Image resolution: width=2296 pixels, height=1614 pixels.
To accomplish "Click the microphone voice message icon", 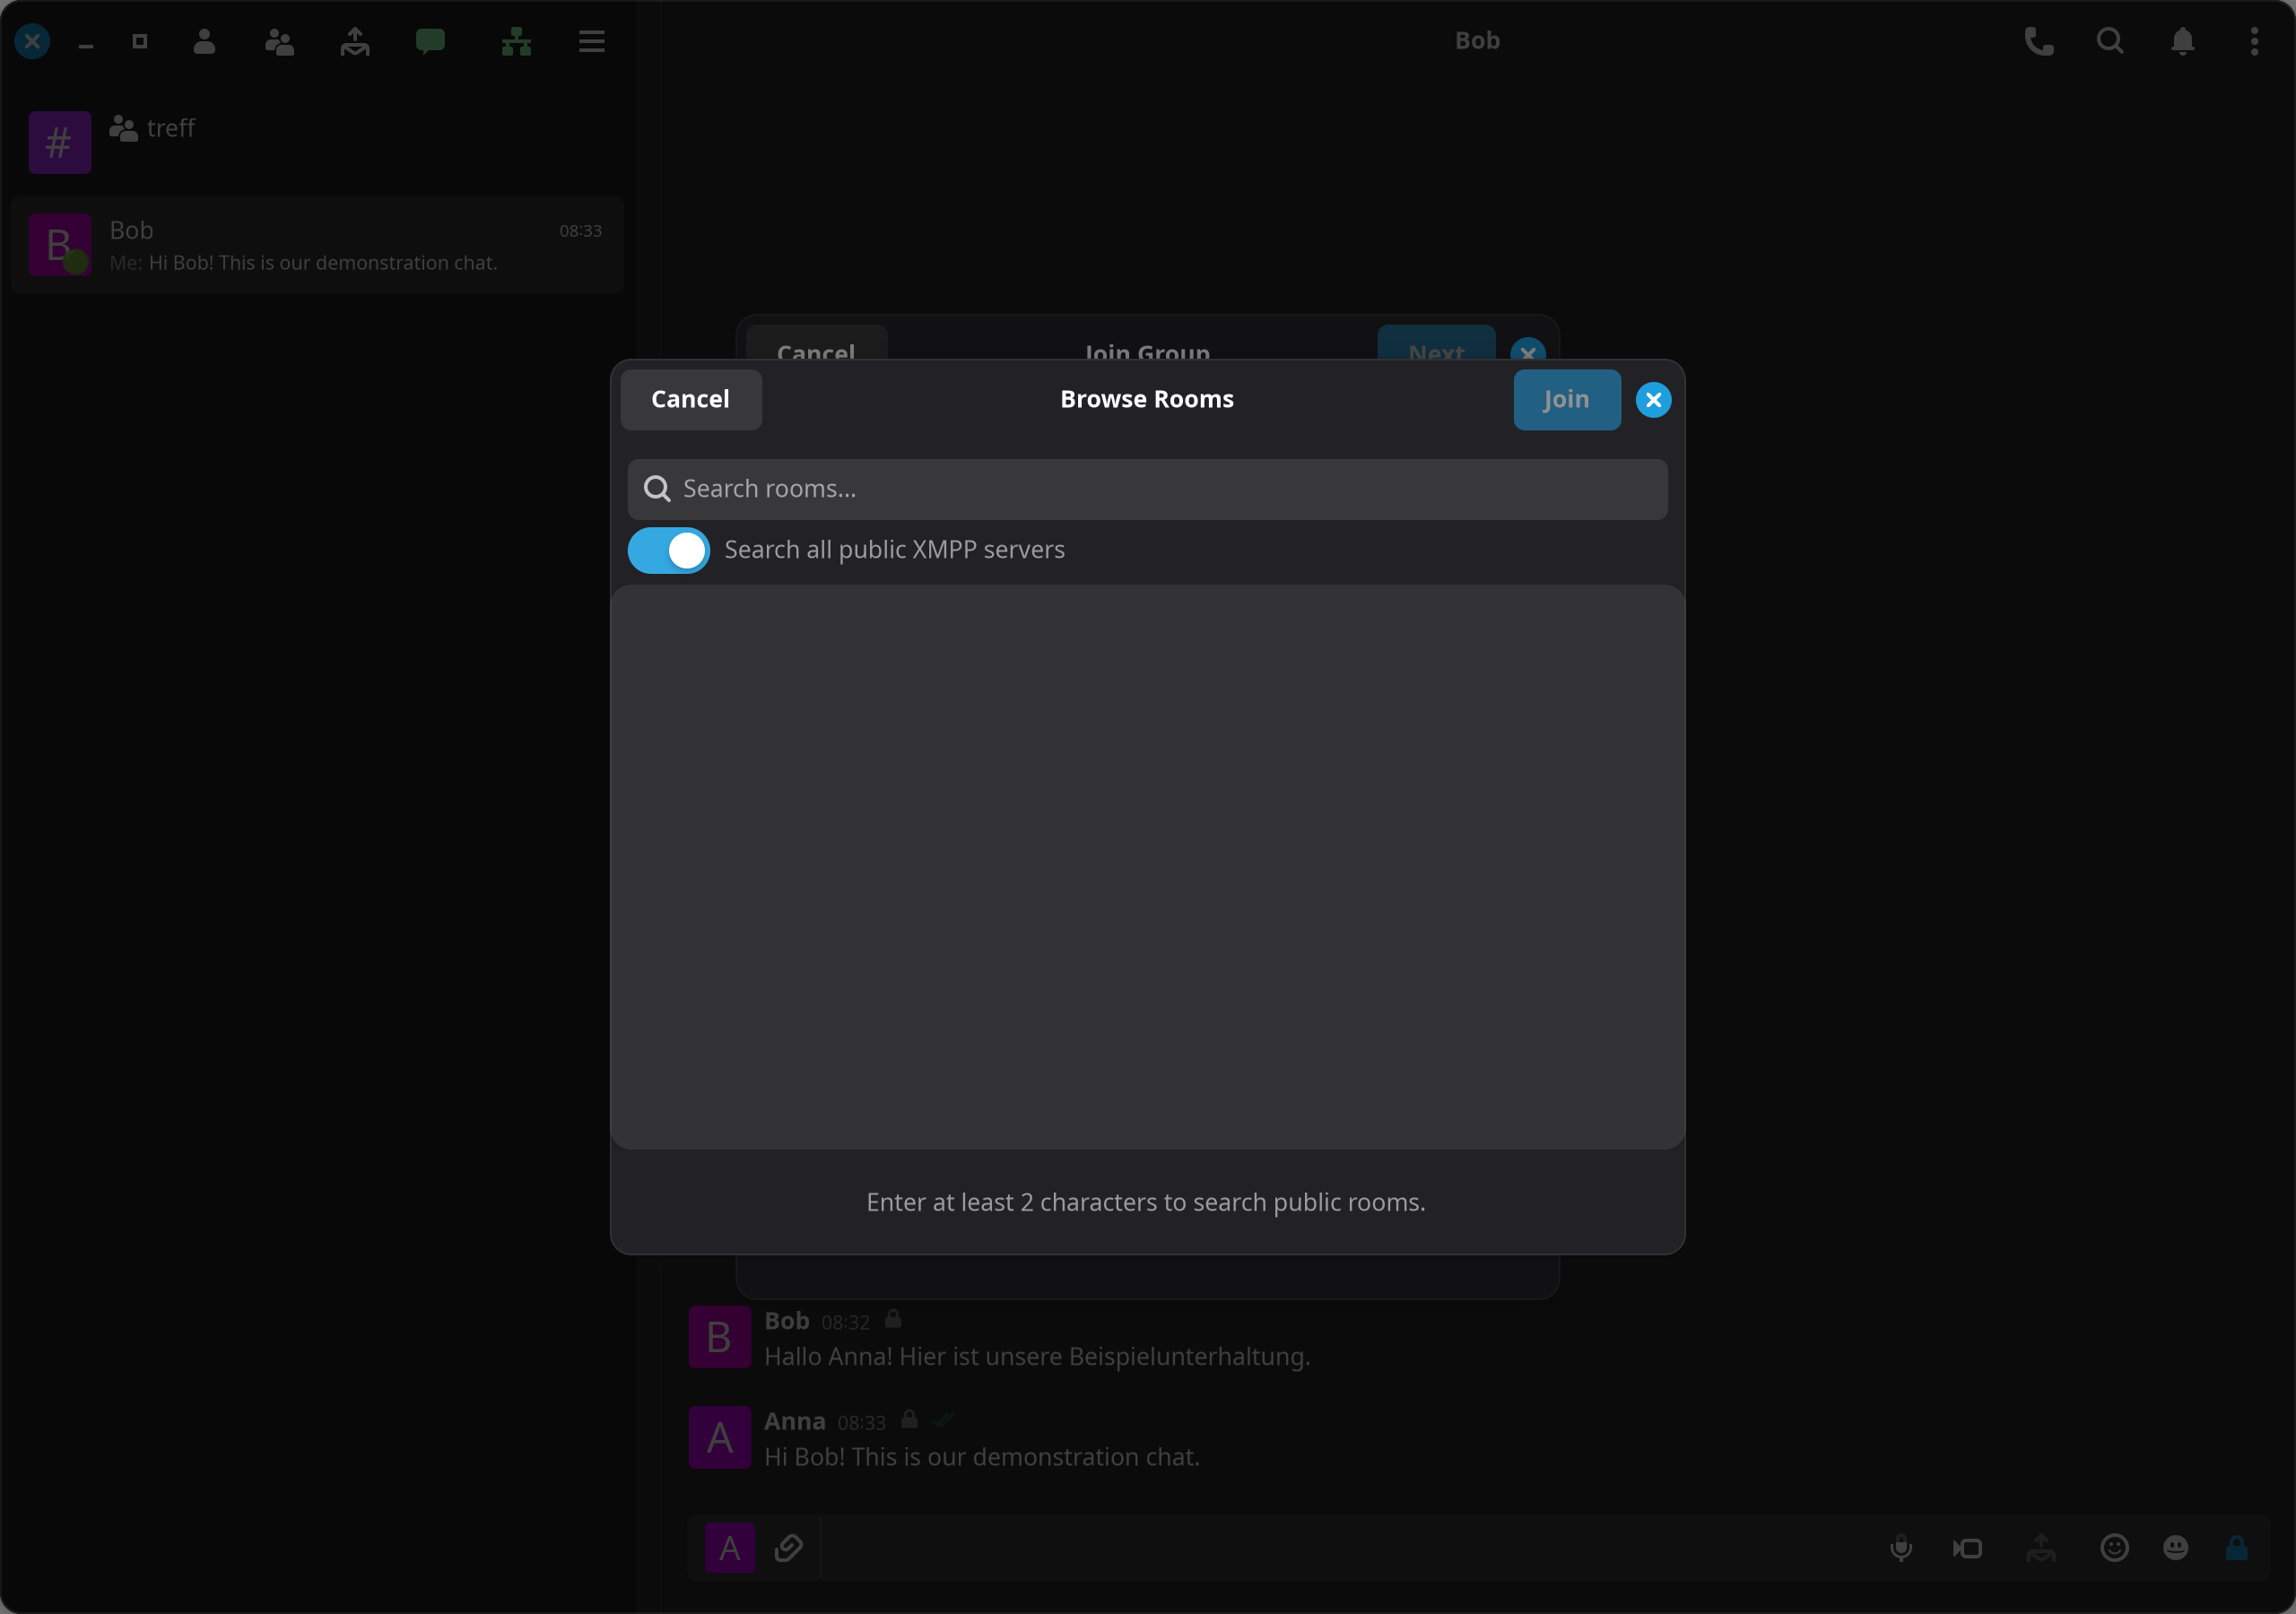I will 1901,1548.
